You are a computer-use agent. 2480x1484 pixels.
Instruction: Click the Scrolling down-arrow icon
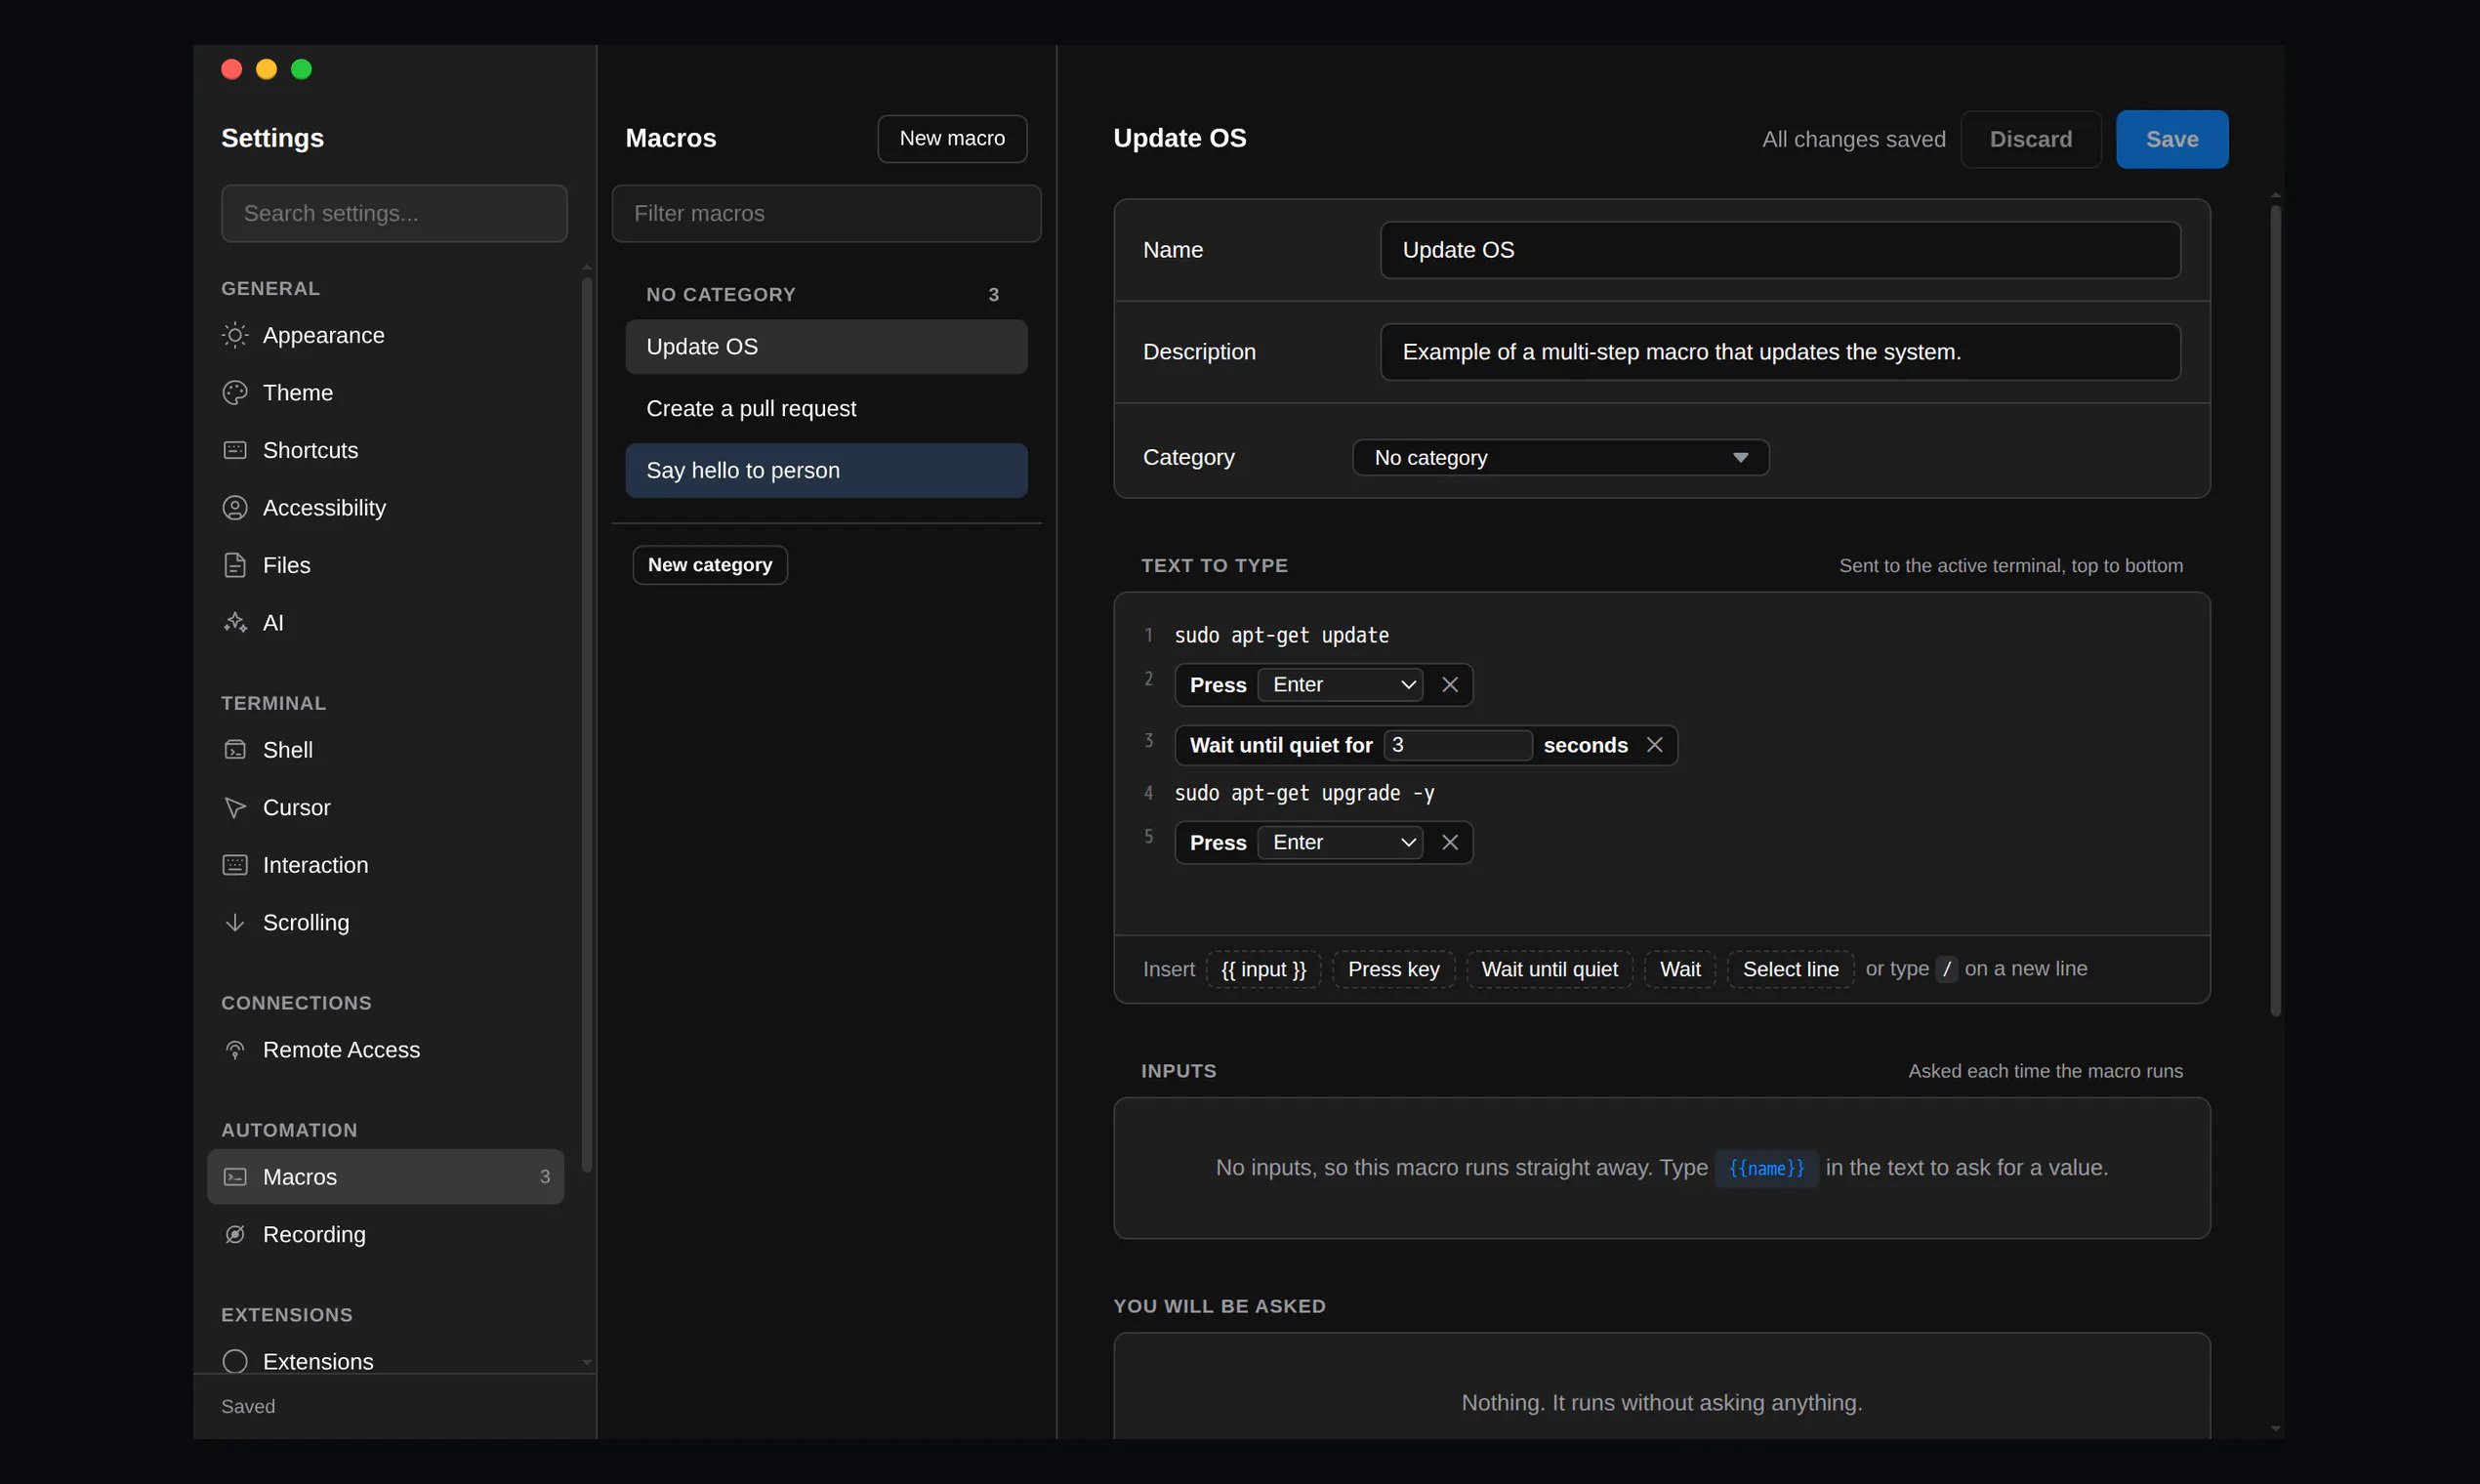pyautogui.click(x=235, y=923)
